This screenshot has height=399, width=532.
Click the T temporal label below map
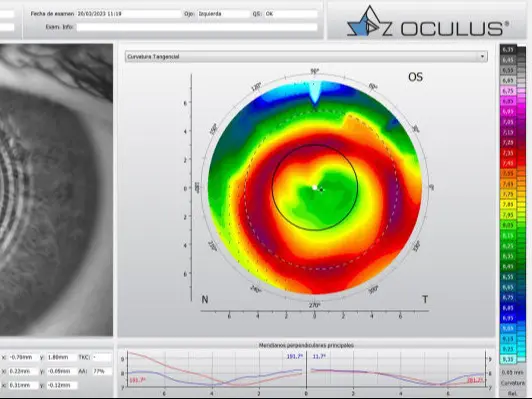pos(425,299)
